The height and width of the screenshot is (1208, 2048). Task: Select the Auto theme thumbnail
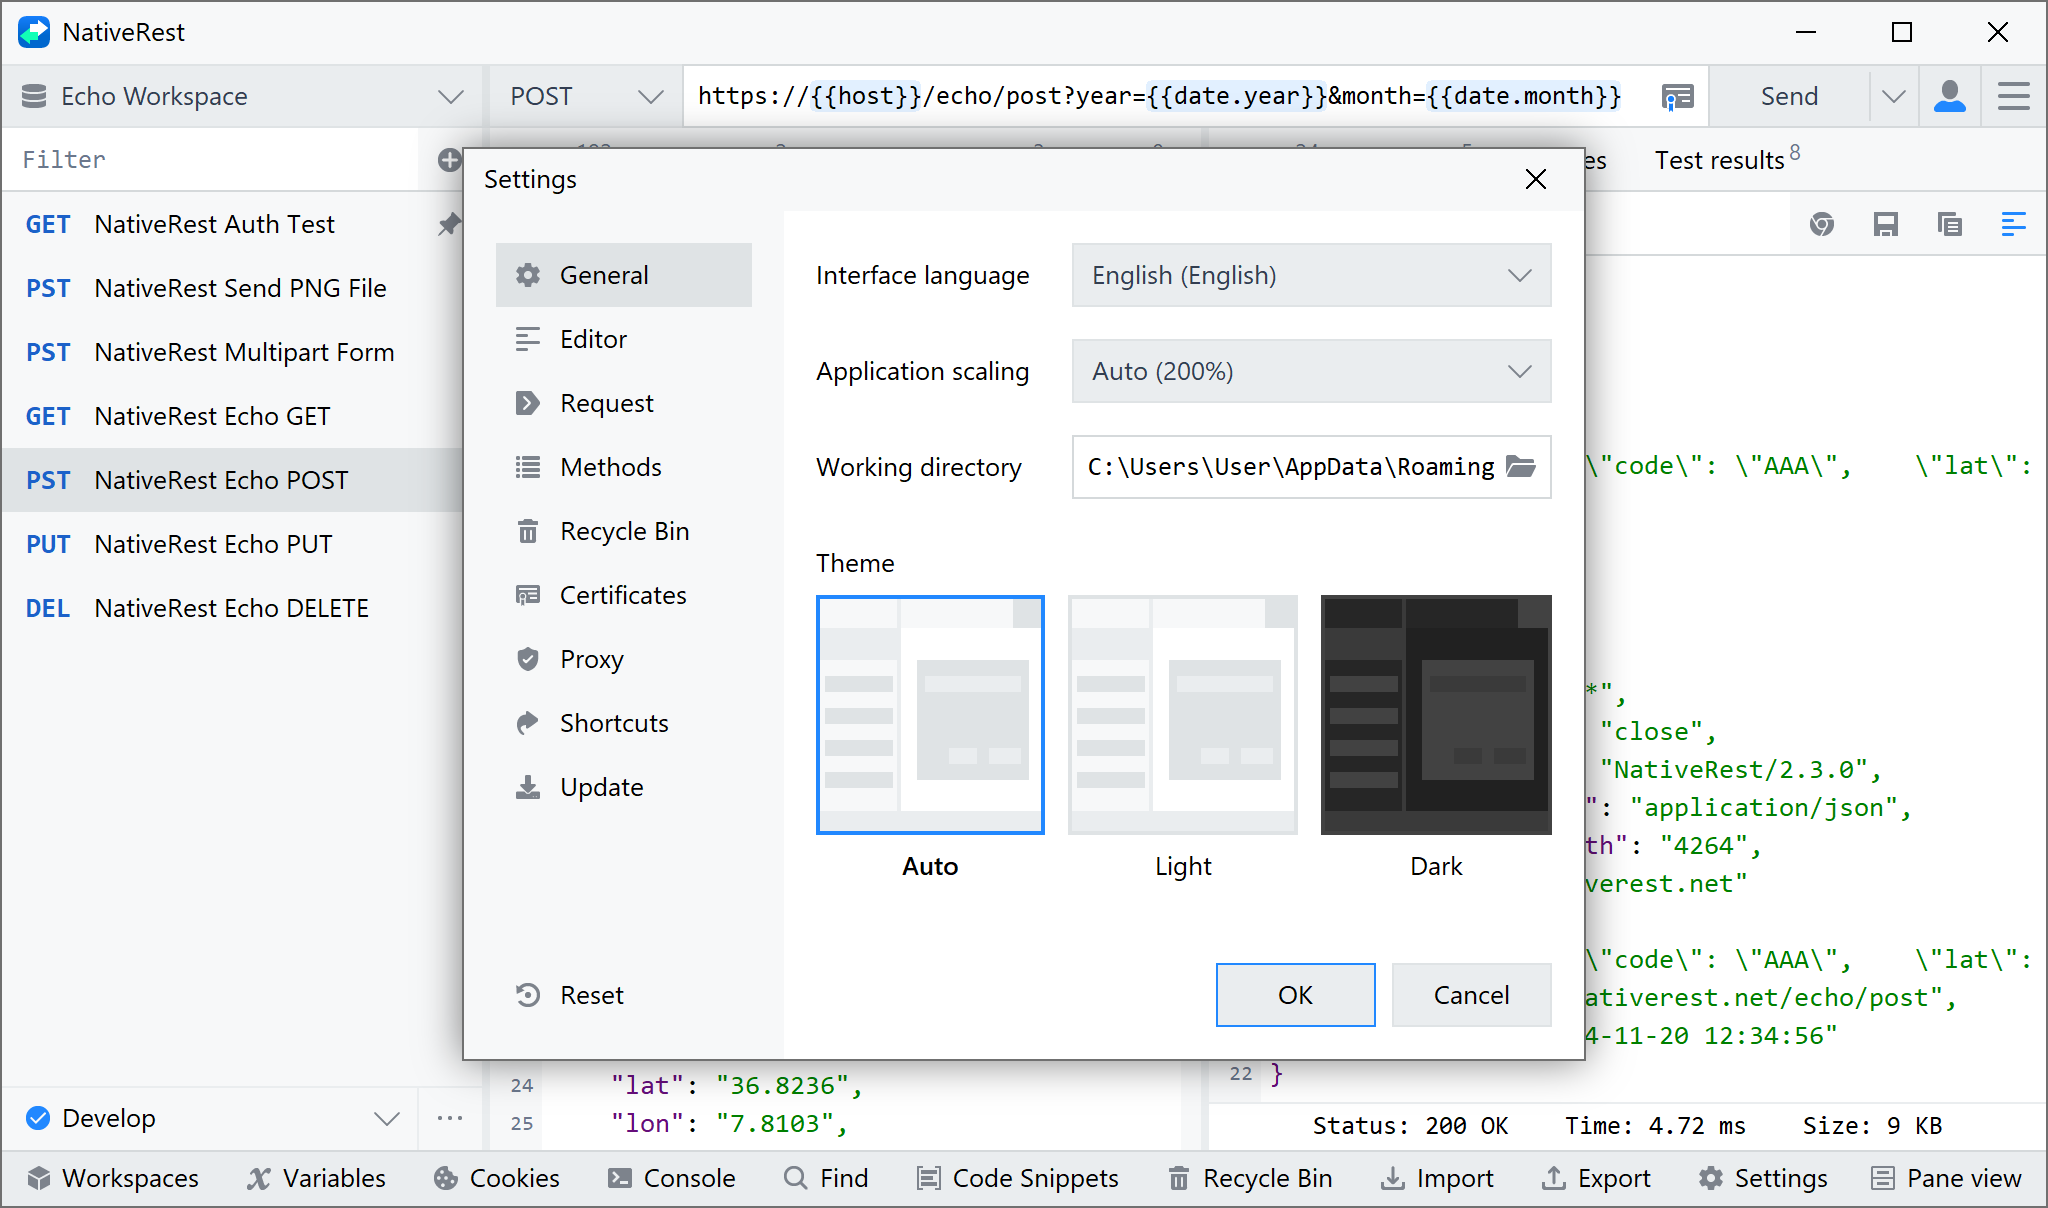[x=930, y=714]
